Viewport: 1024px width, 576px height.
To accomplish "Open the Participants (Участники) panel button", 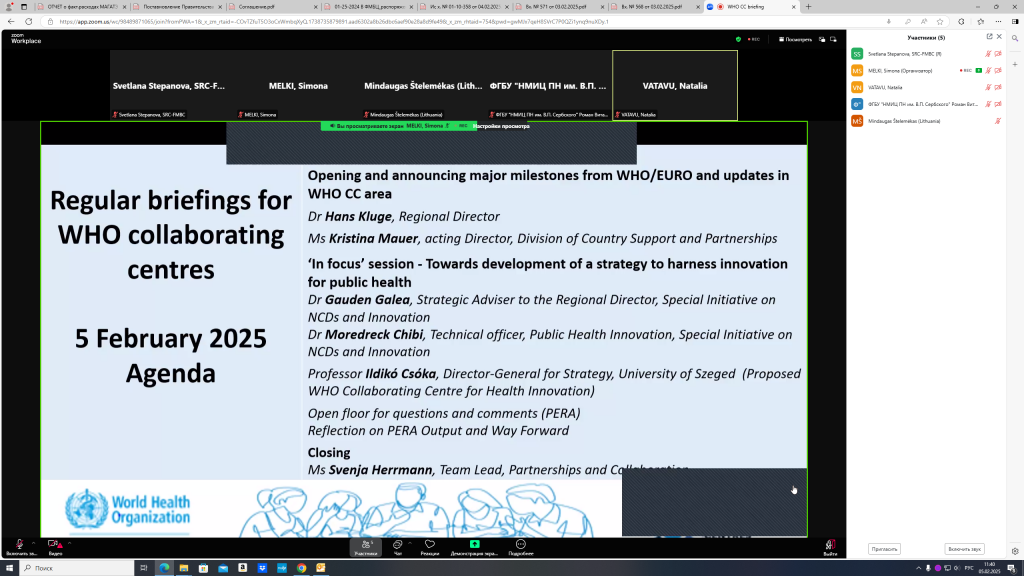I will 365,545.
